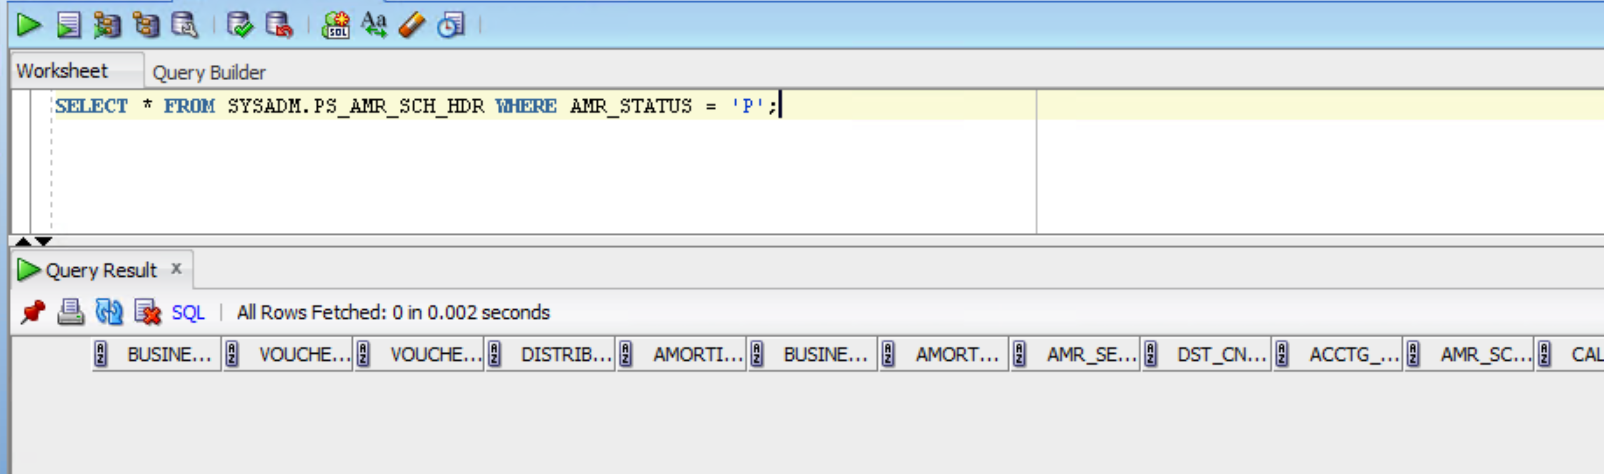Click SYSADM.PS_AMR_SCH_HDR table name in query
Screen dimensions: 1604x474
355,106
